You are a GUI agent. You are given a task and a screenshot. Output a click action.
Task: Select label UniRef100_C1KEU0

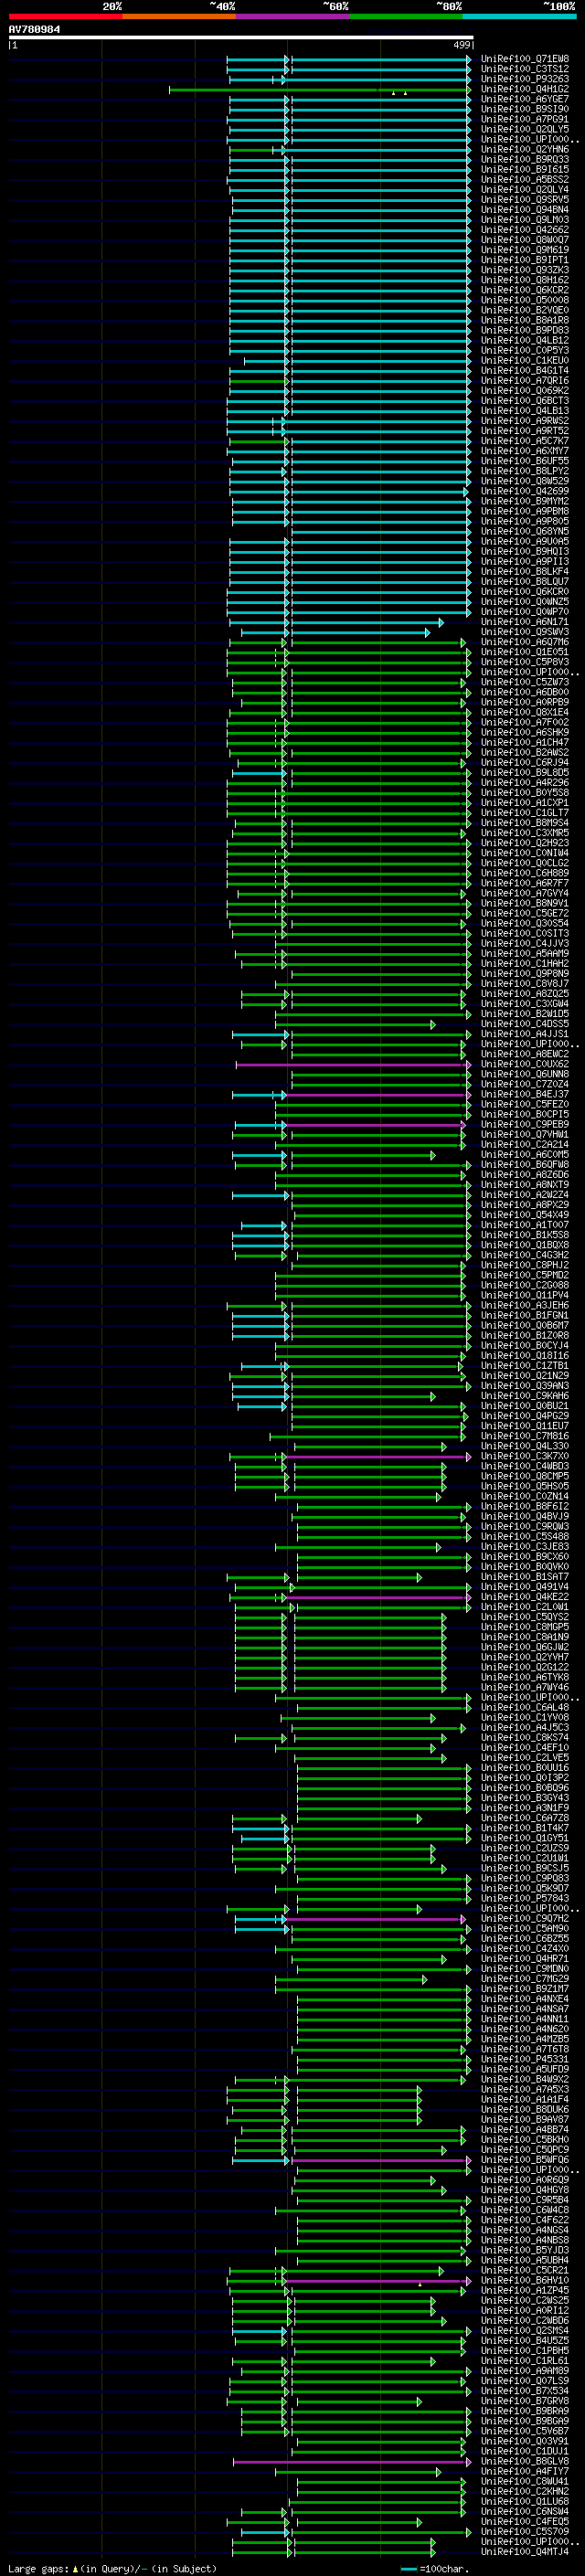point(525,361)
